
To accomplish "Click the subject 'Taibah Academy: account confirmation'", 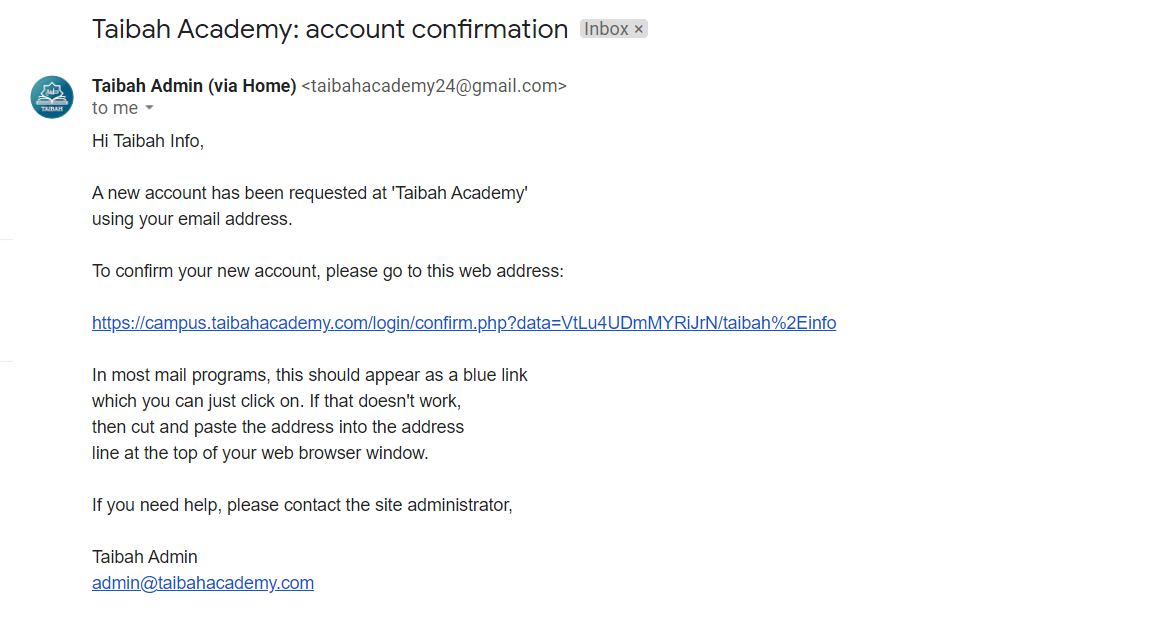I will [330, 29].
